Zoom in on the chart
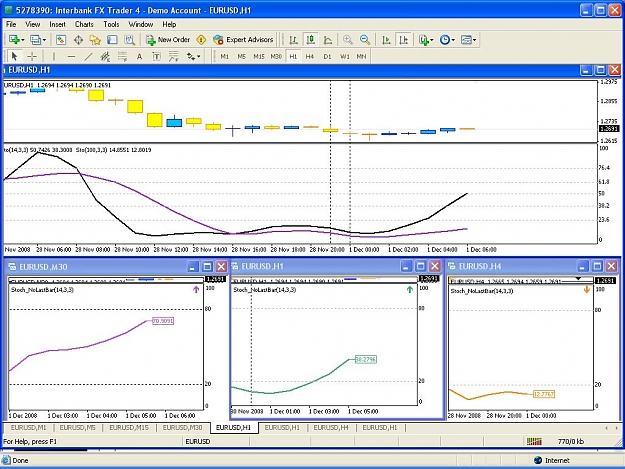 tap(348, 39)
